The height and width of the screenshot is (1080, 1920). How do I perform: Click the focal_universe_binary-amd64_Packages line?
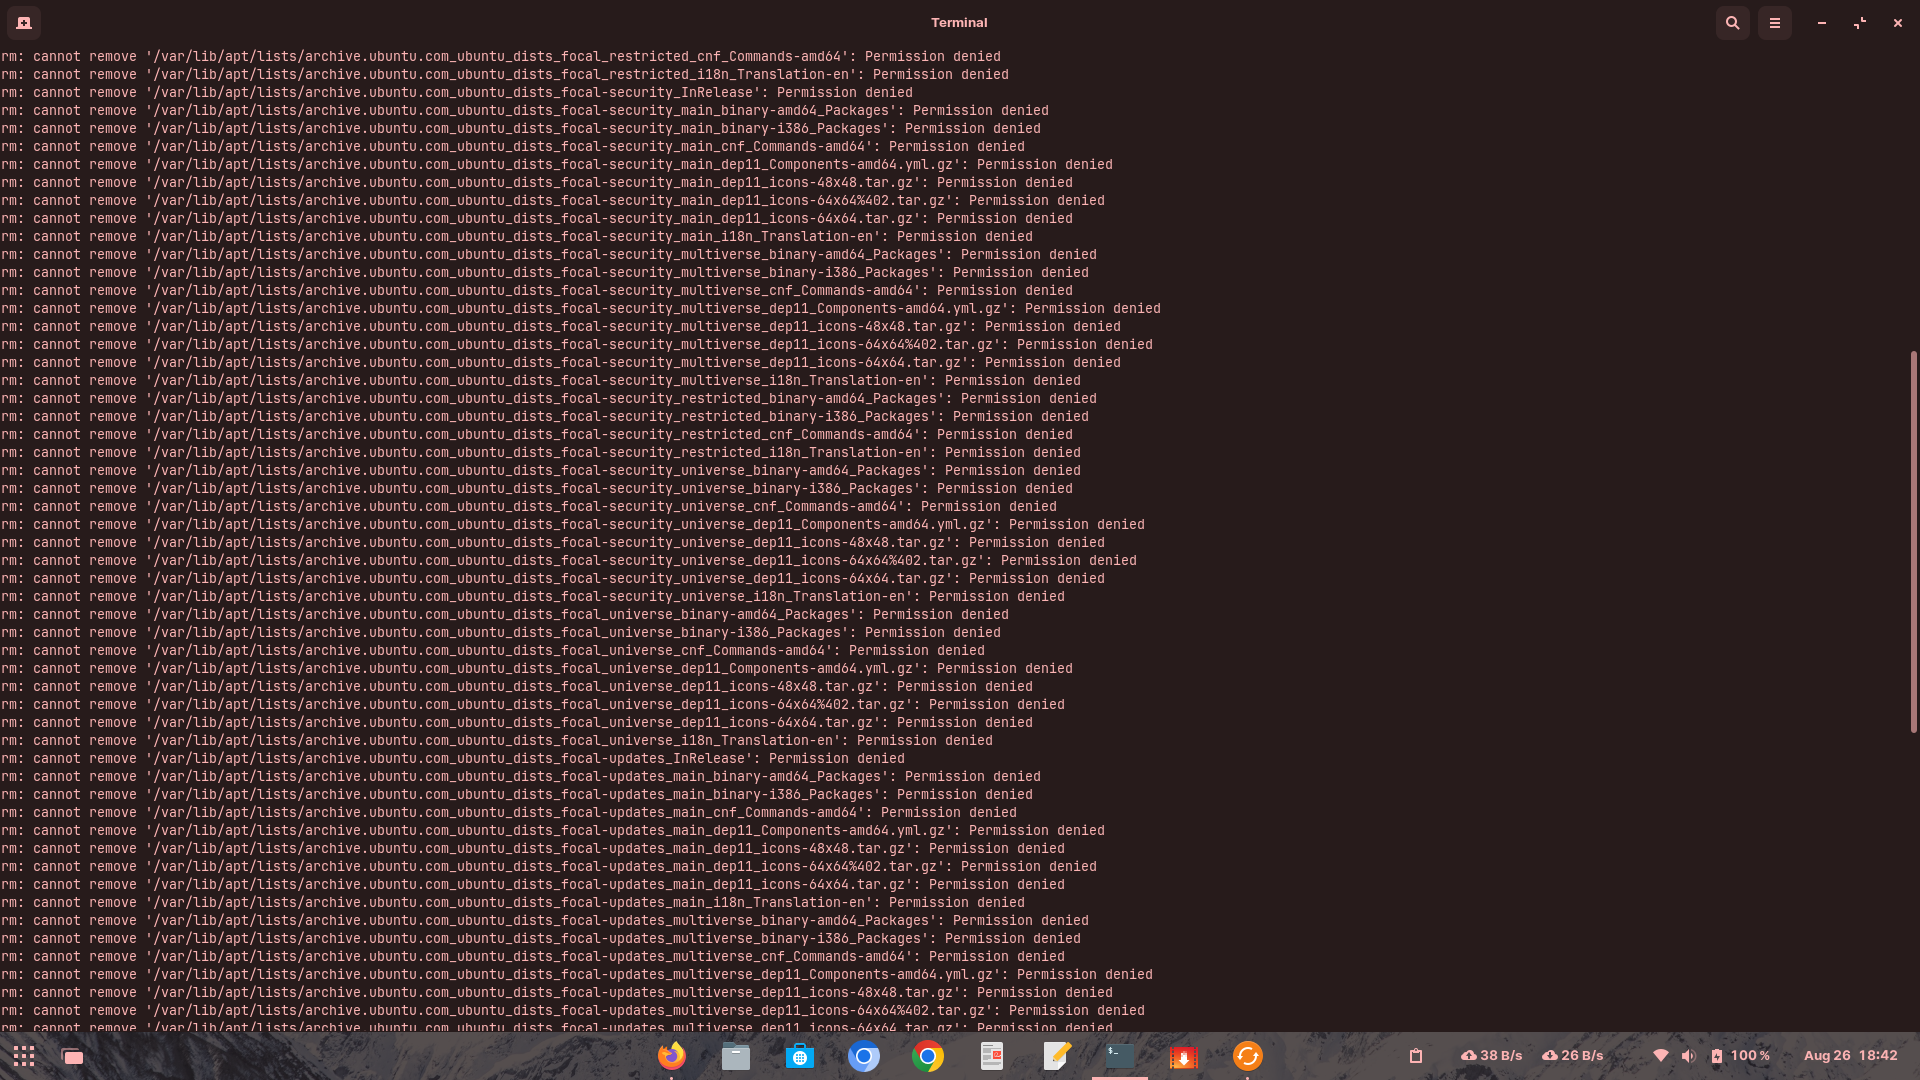tap(505, 615)
